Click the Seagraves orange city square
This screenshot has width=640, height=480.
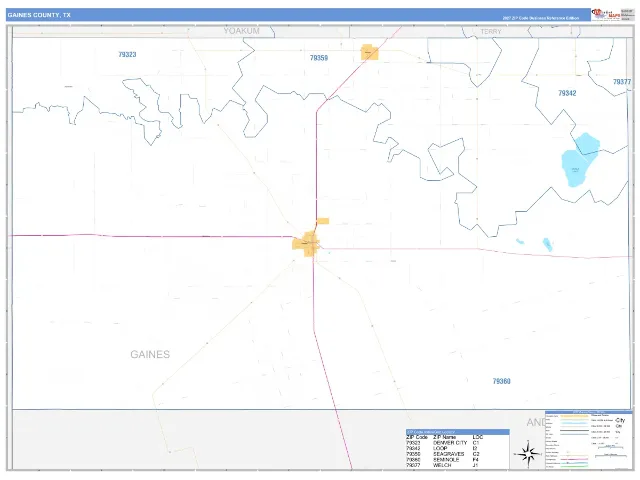coord(369,52)
